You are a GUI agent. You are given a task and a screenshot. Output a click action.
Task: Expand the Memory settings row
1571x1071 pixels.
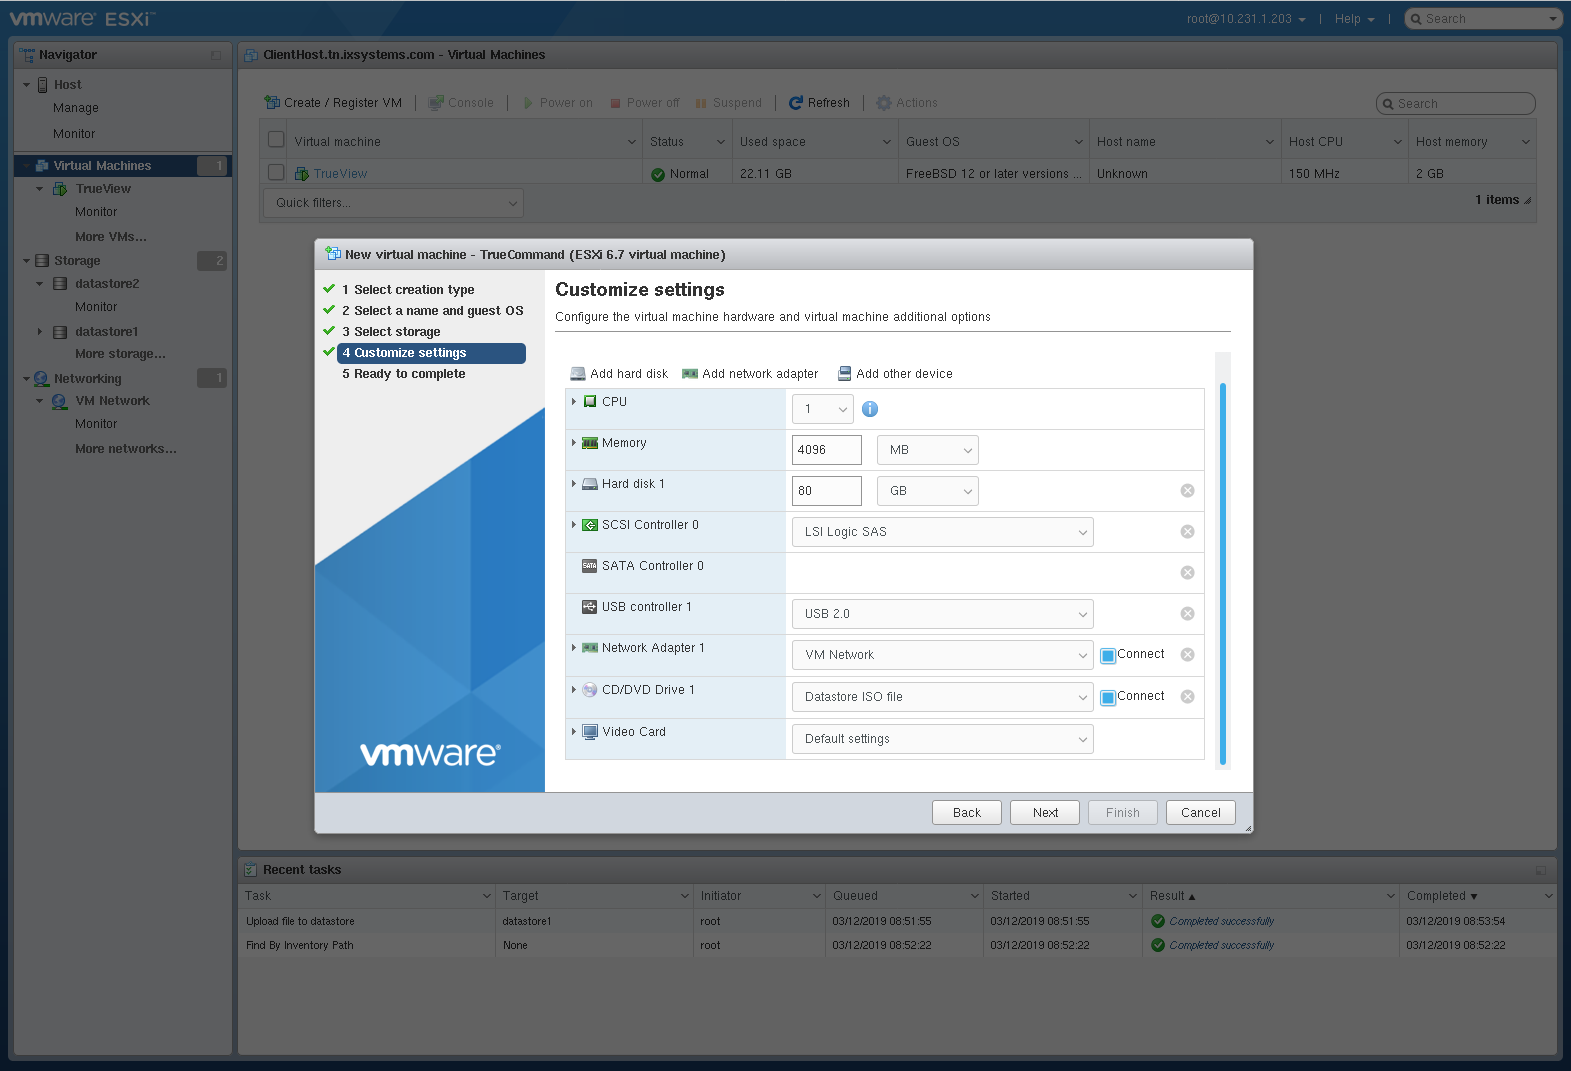[574, 443]
